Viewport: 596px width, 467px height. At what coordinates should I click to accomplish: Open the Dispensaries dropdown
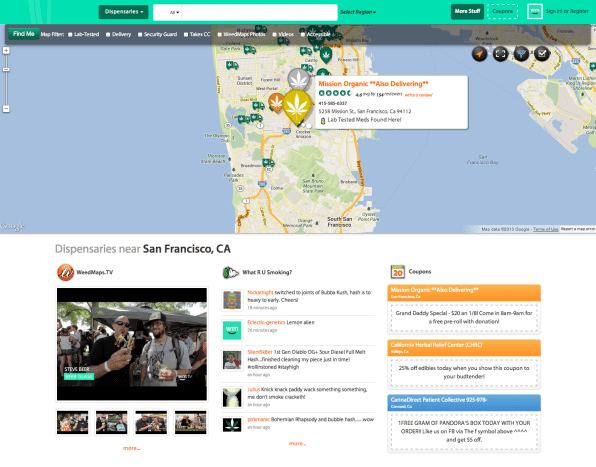click(124, 12)
